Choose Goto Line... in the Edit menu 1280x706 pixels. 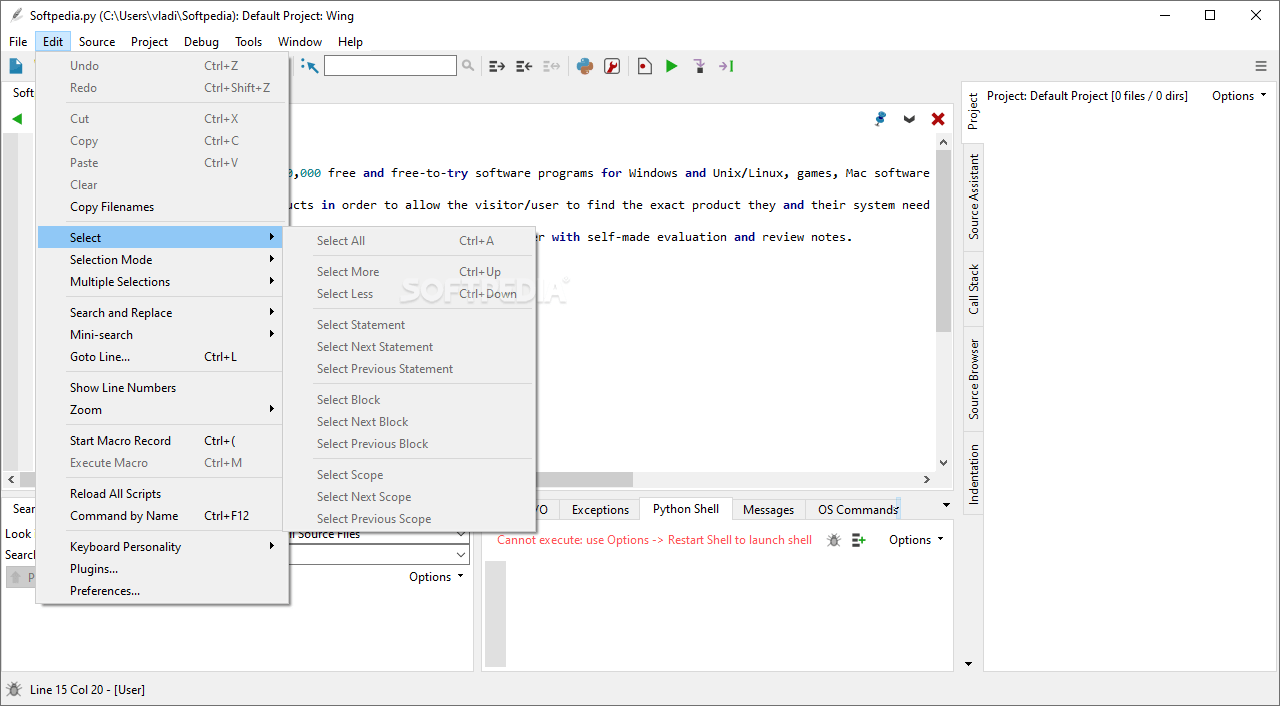pos(161,356)
